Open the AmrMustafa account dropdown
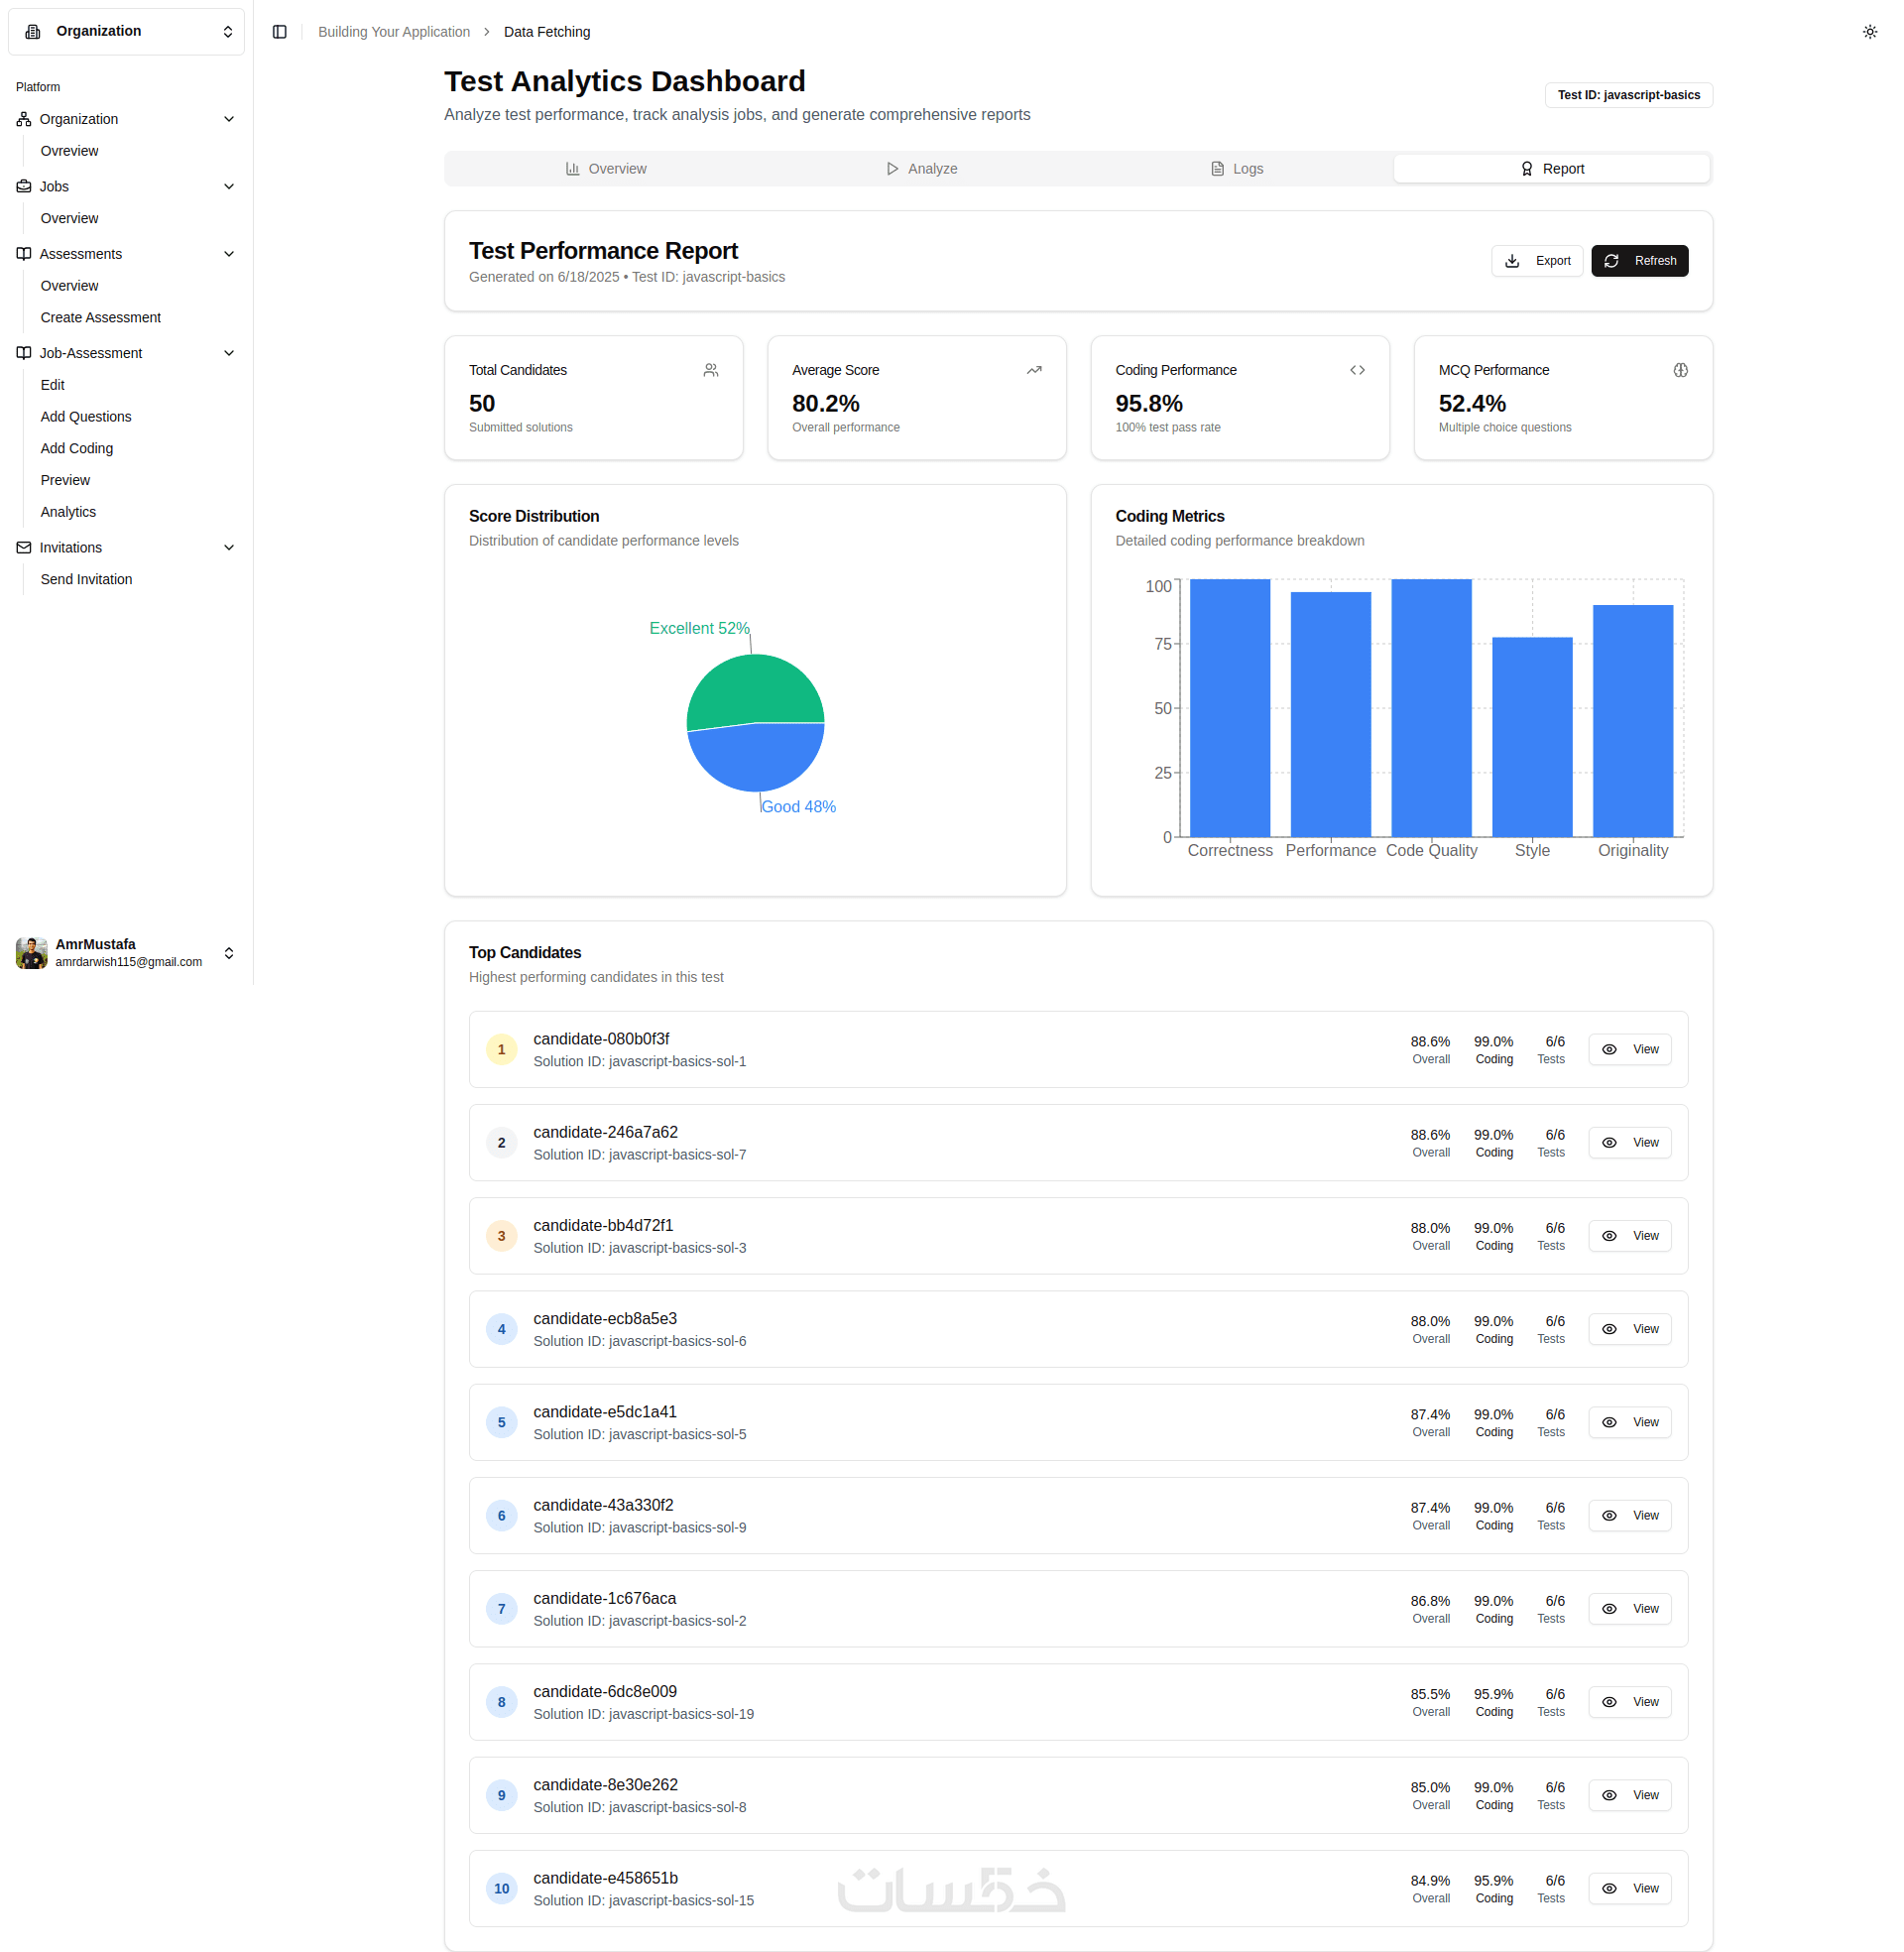 tap(228, 952)
